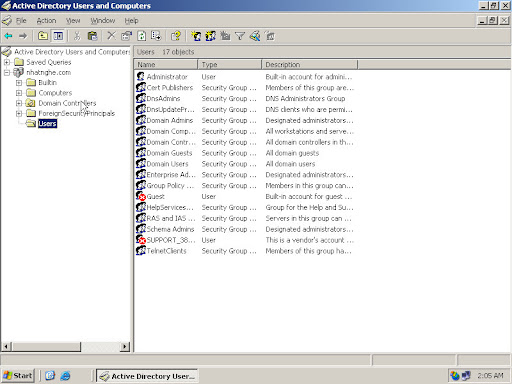Open the View menu

pyautogui.click(x=73, y=21)
